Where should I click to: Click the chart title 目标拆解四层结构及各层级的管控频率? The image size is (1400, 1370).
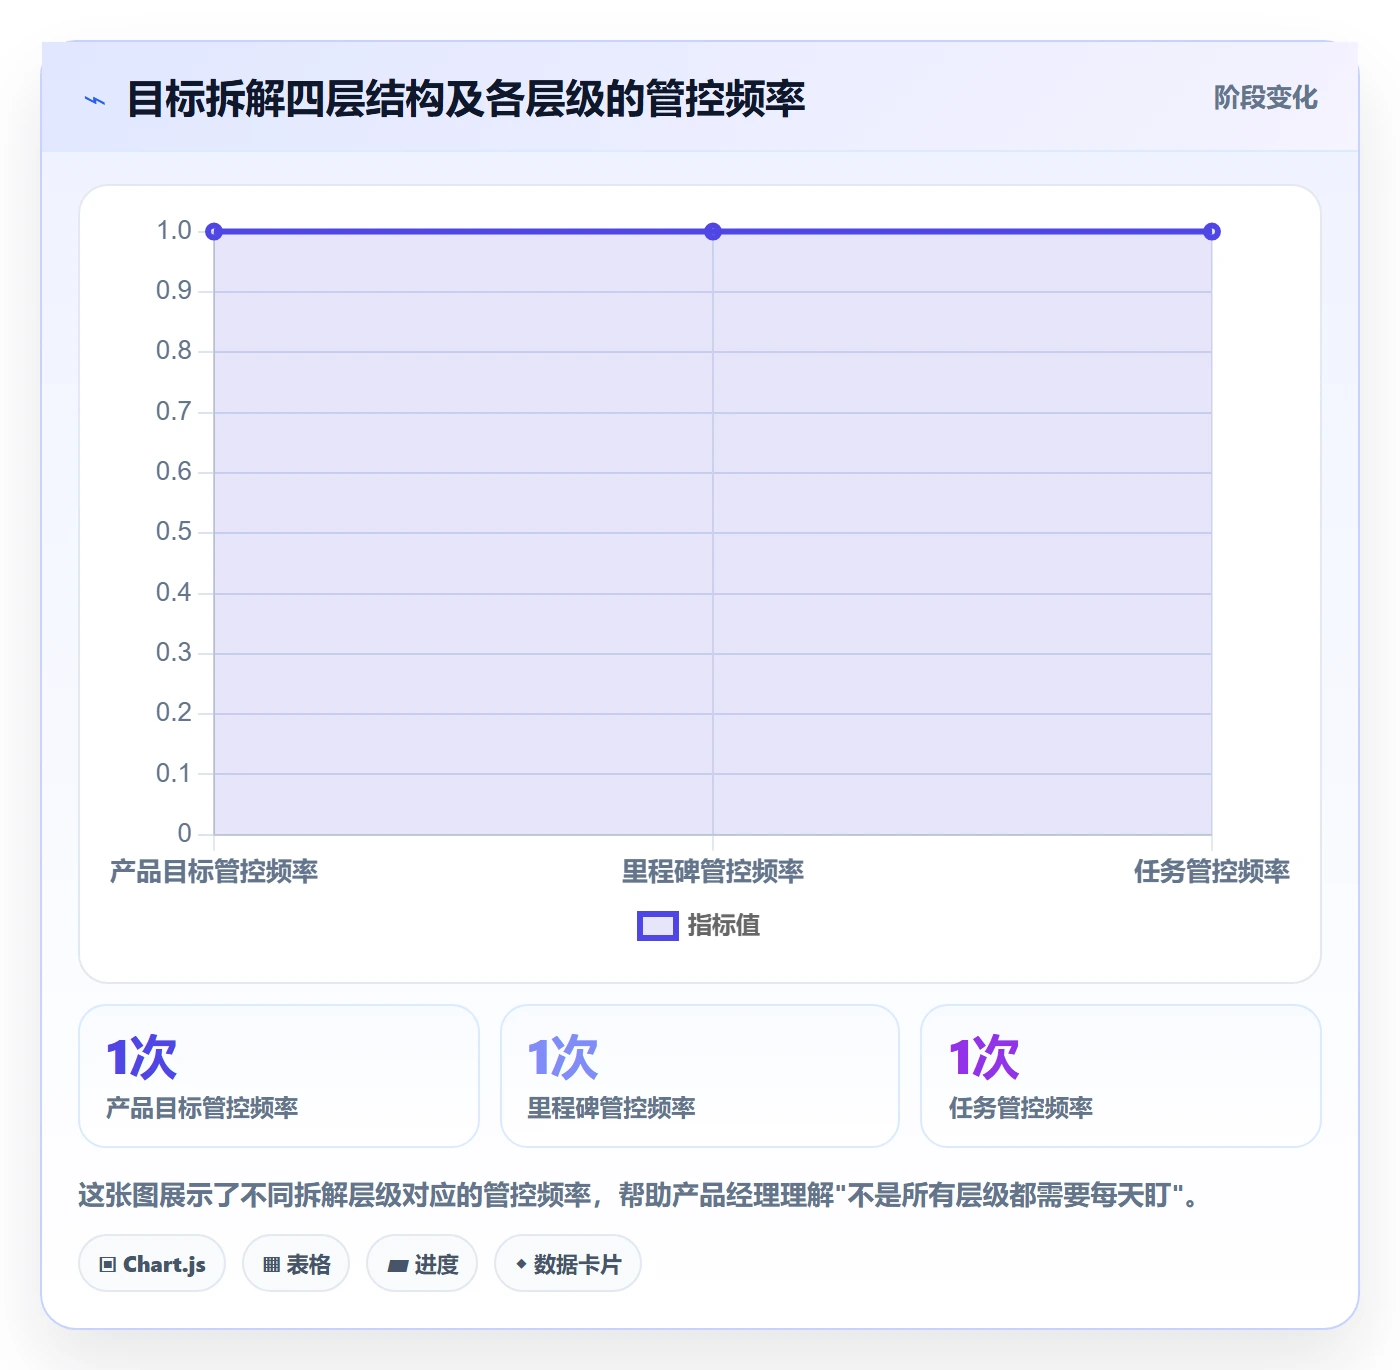[466, 99]
